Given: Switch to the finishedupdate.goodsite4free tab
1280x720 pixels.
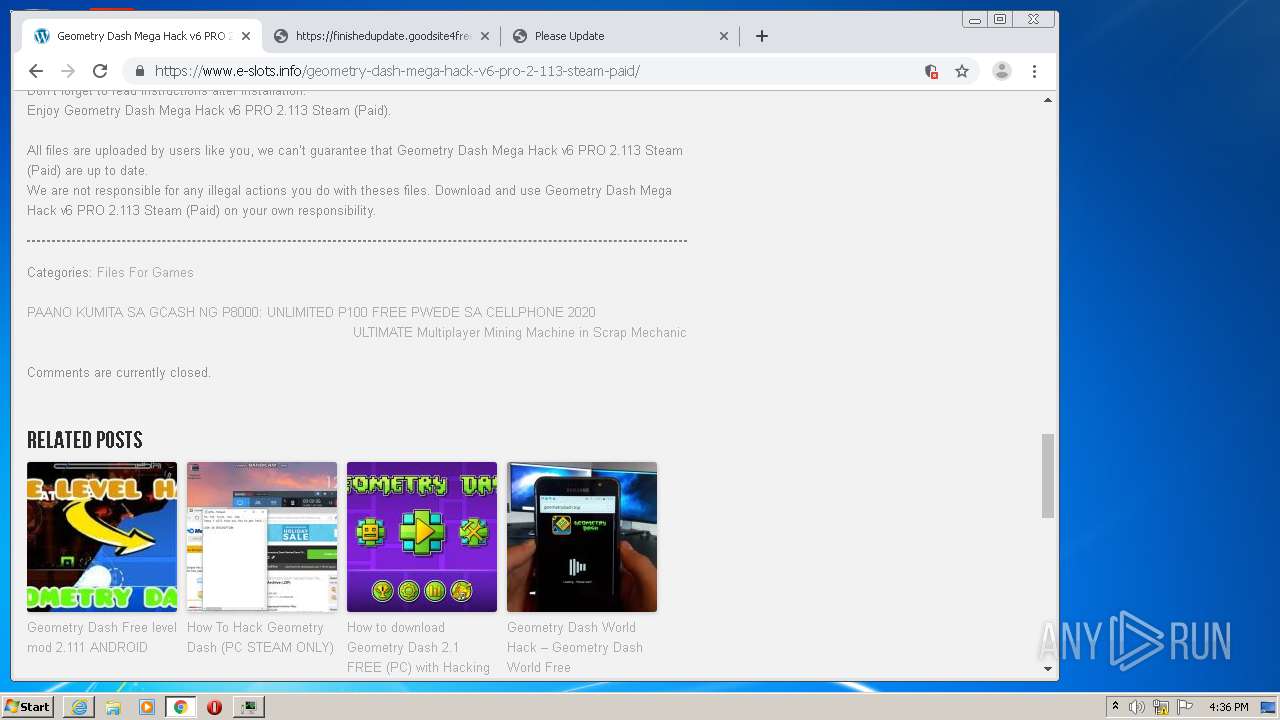Looking at the screenshot, I should point(383,36).
